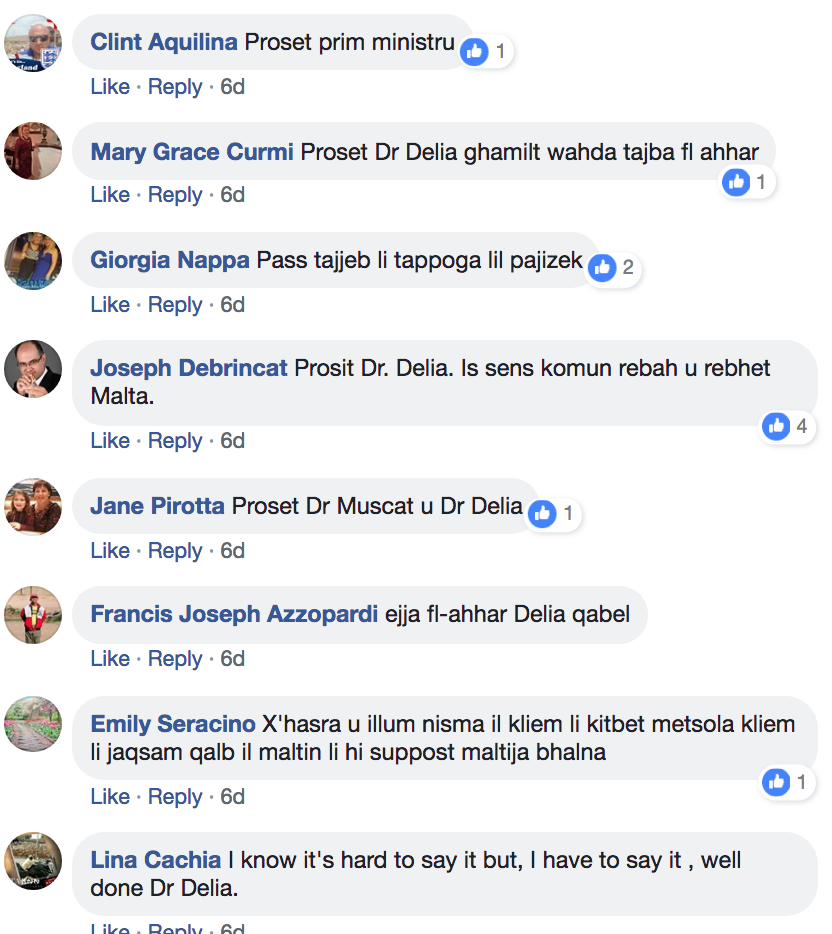Open Lina Cachia's profile name link
The width and height of the screenshot is (832, 934).
(155, 860)
